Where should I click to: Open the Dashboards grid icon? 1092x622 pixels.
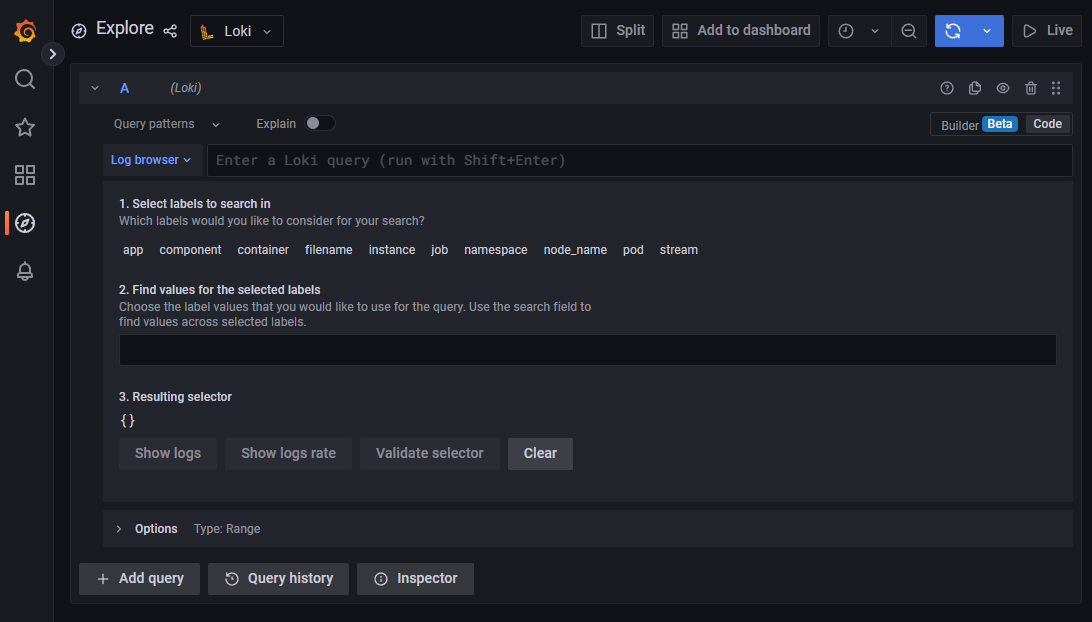coord(25,175)
